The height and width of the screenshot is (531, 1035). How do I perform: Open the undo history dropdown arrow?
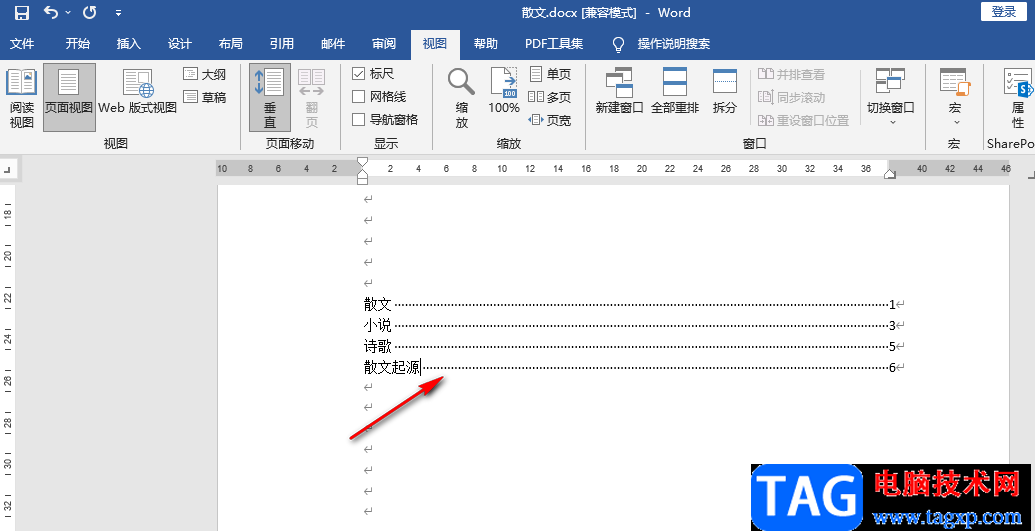68,13
